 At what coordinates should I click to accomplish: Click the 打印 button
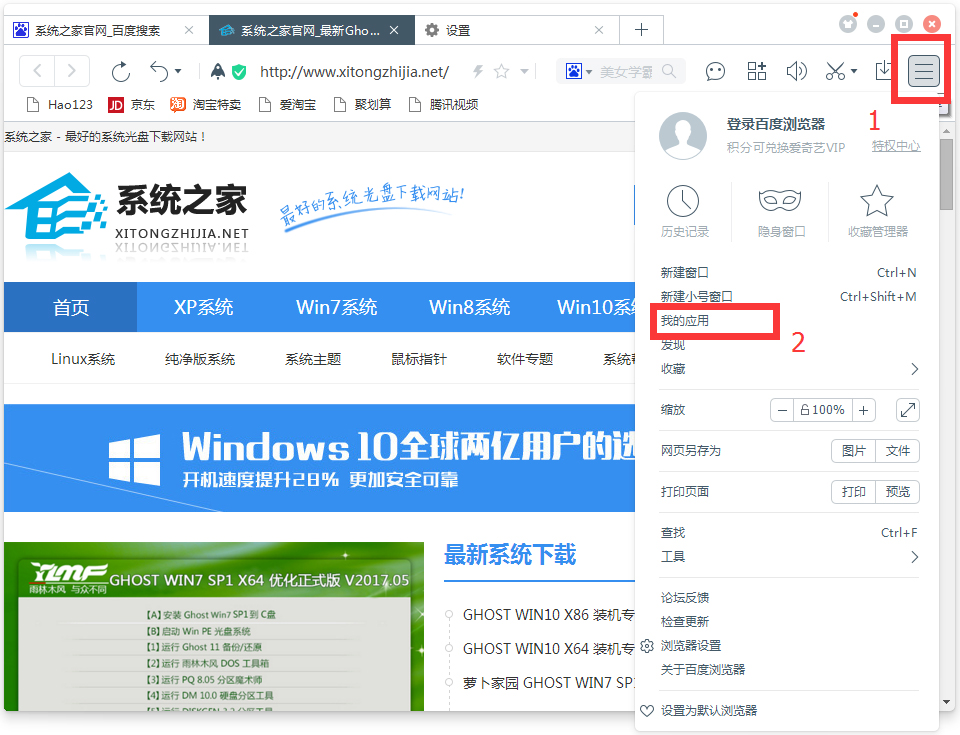[853, 492]
